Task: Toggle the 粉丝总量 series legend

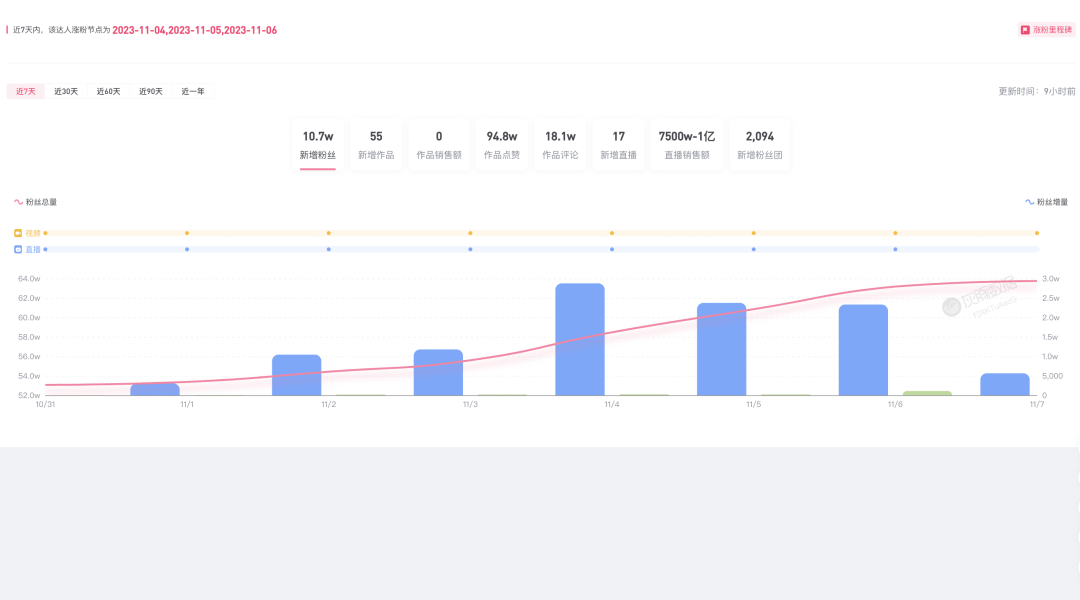Action: point(41,202)
